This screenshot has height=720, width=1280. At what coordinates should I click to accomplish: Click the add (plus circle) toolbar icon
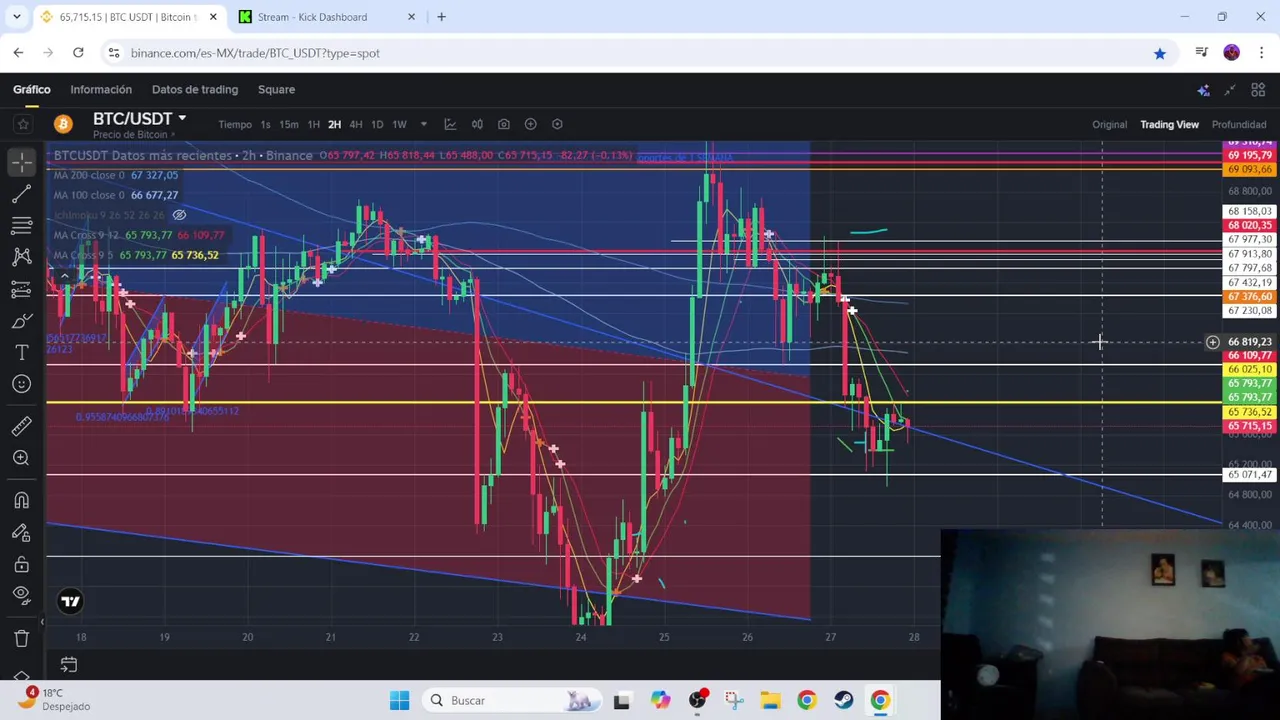531,124
